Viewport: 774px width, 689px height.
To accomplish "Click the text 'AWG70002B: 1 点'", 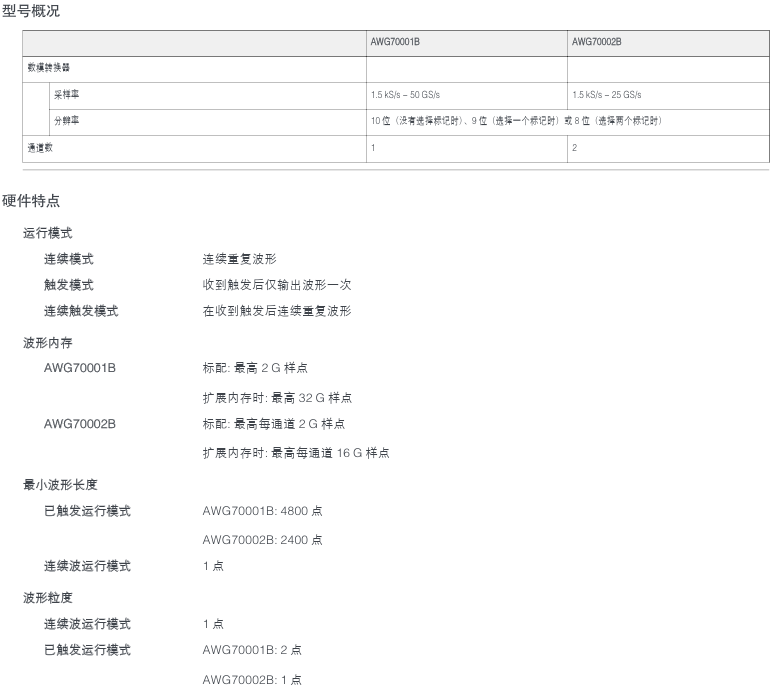I will 252,680.
